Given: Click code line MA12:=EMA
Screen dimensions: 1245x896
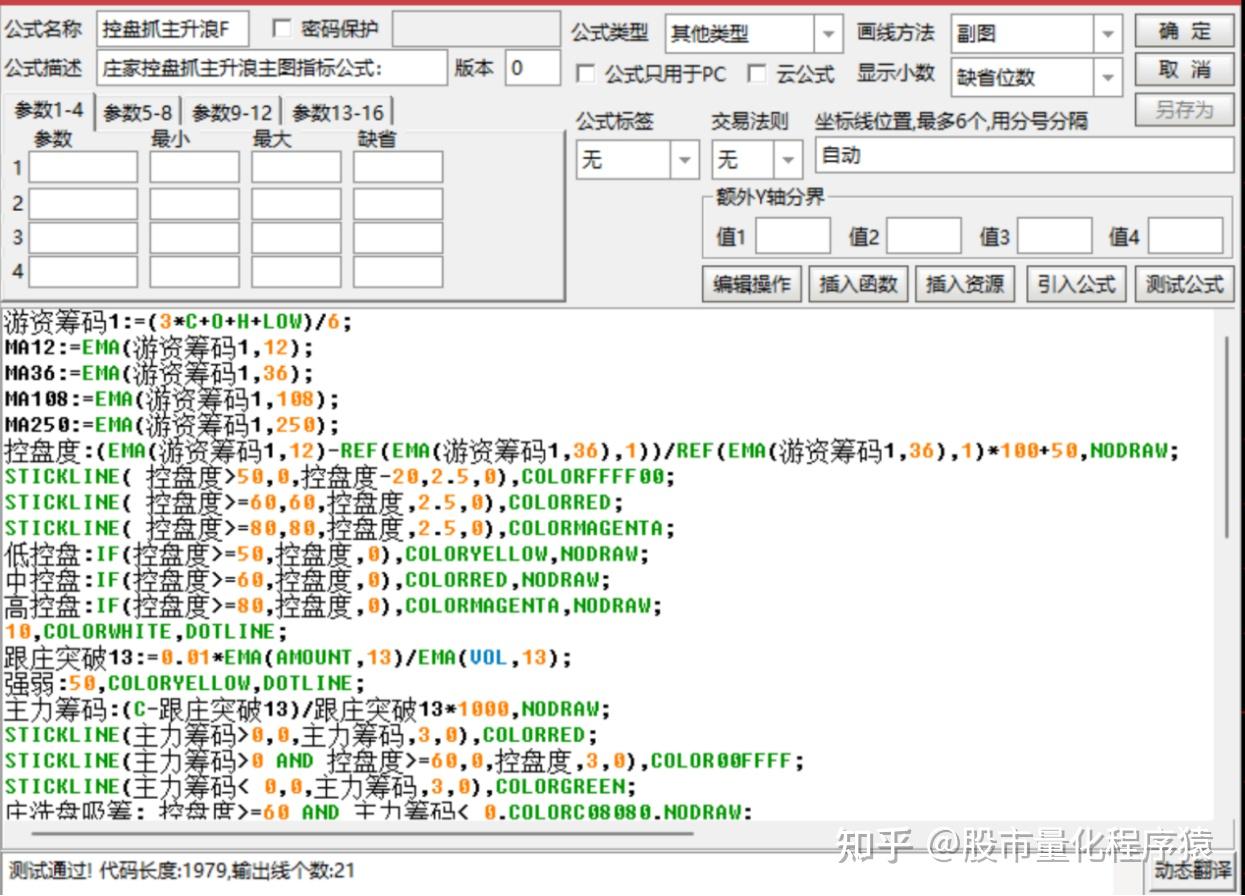Looking at the screenshot, I should pos(159,348).
